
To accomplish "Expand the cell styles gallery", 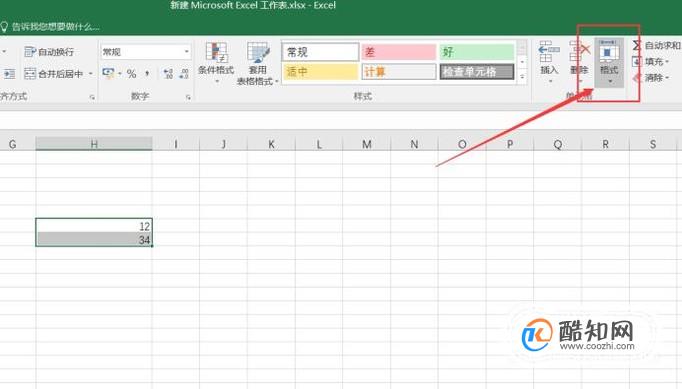I will point(522,76).
